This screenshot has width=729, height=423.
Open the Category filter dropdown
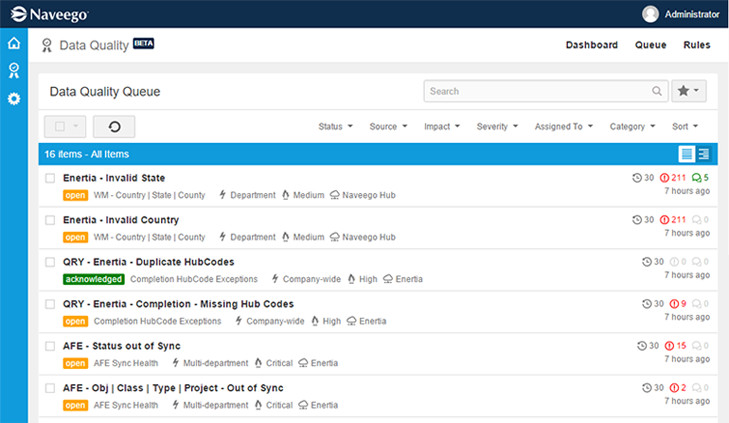632,126
